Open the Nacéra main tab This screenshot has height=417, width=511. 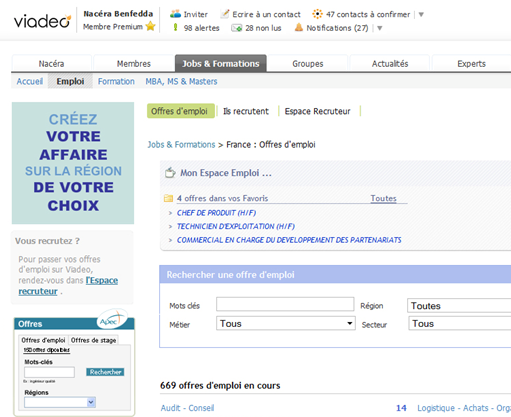[51, 63]
